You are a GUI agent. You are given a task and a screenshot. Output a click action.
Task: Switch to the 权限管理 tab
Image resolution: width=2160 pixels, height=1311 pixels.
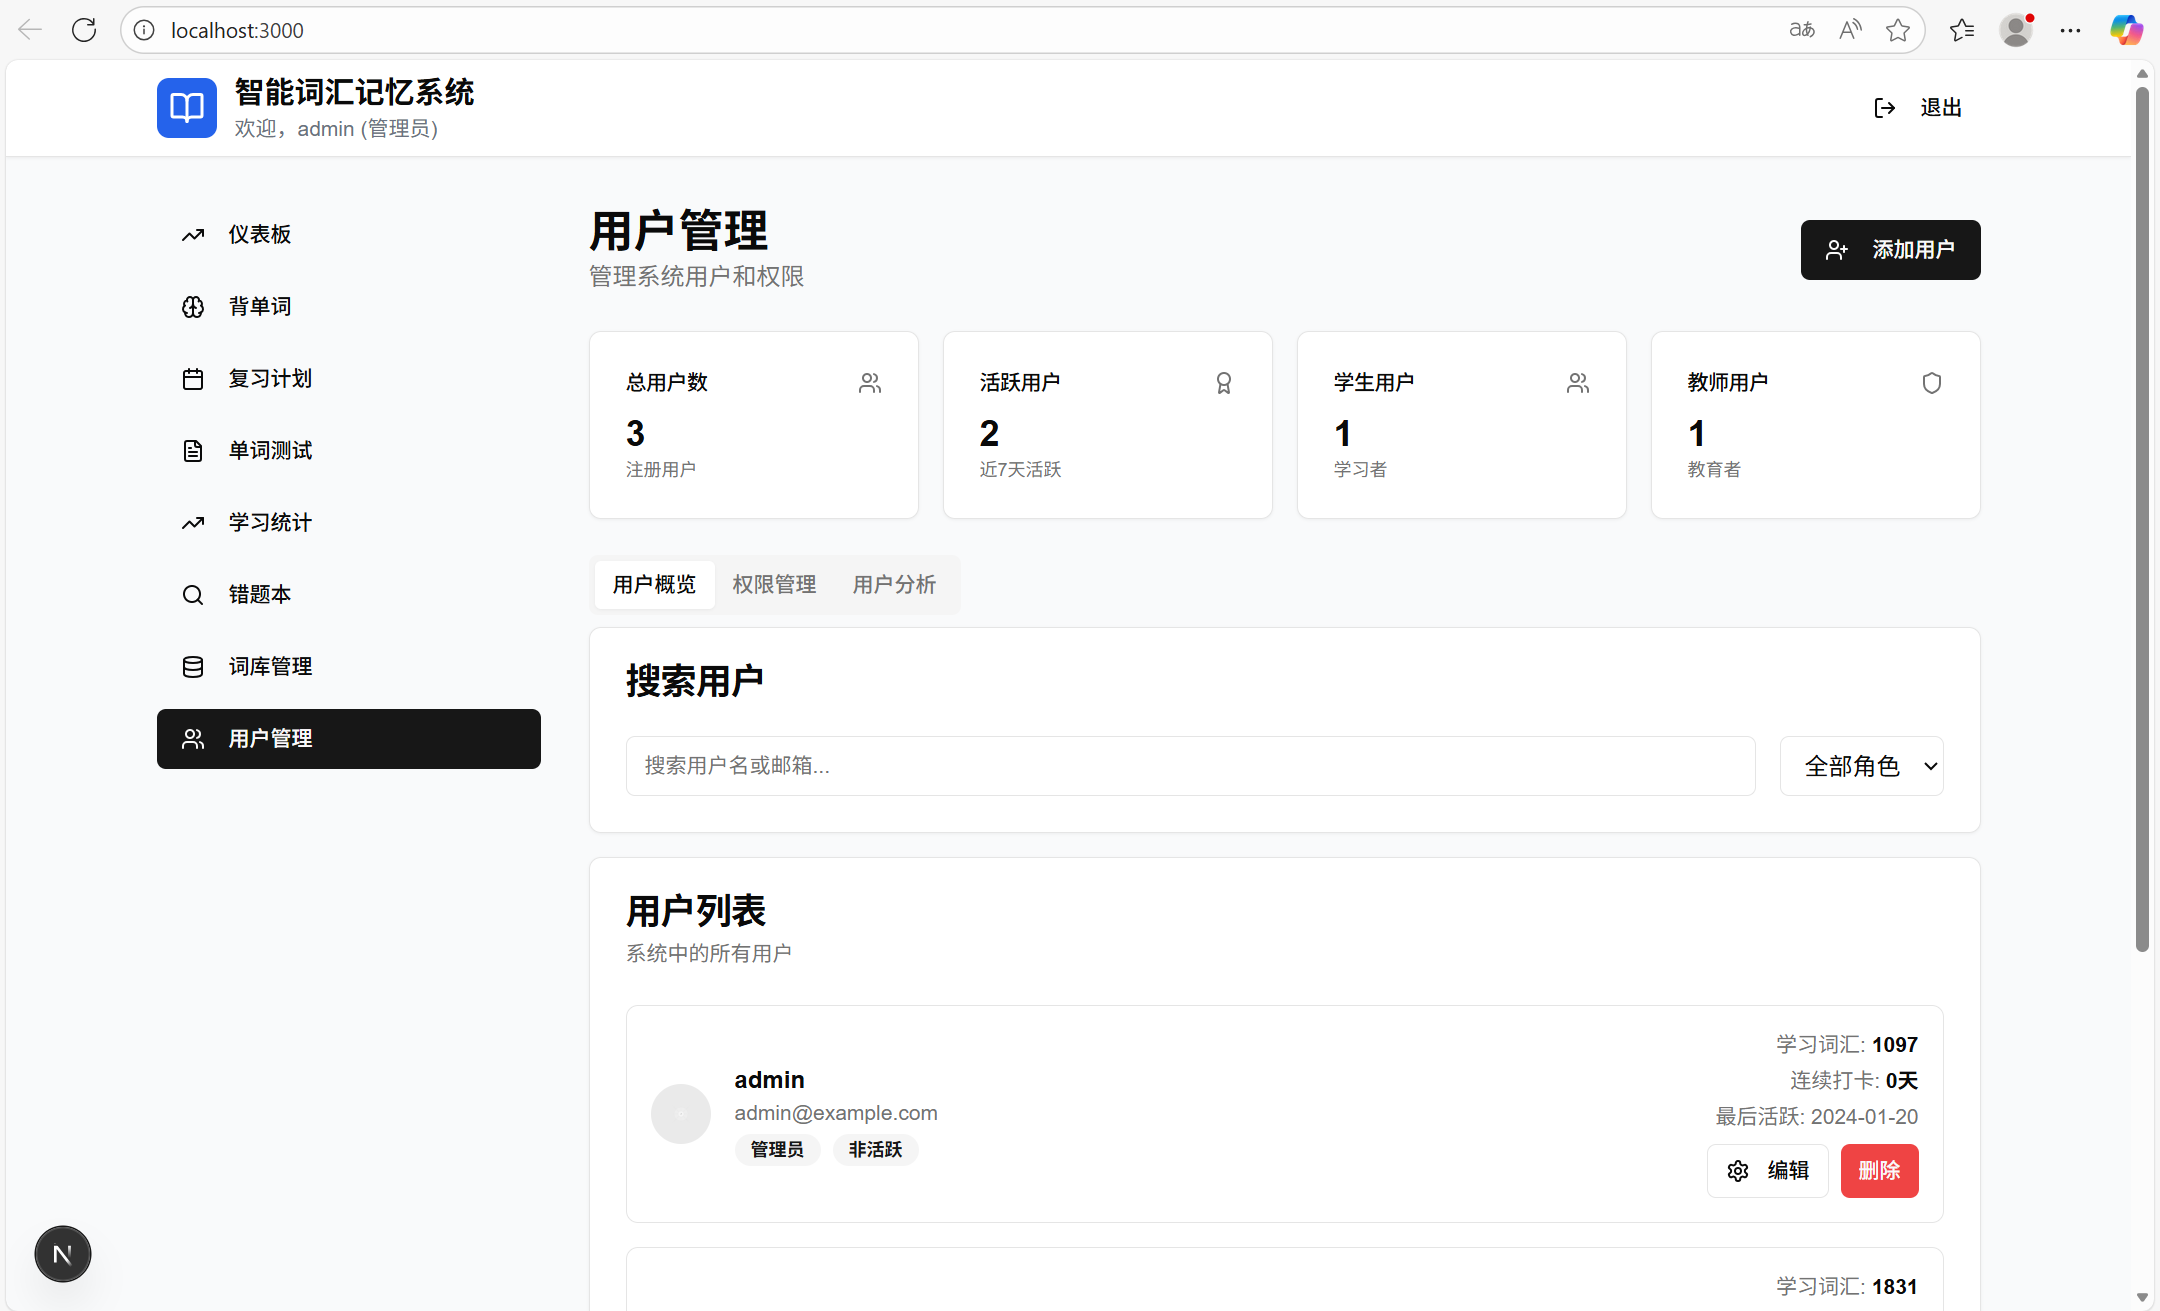coord(774,584)
